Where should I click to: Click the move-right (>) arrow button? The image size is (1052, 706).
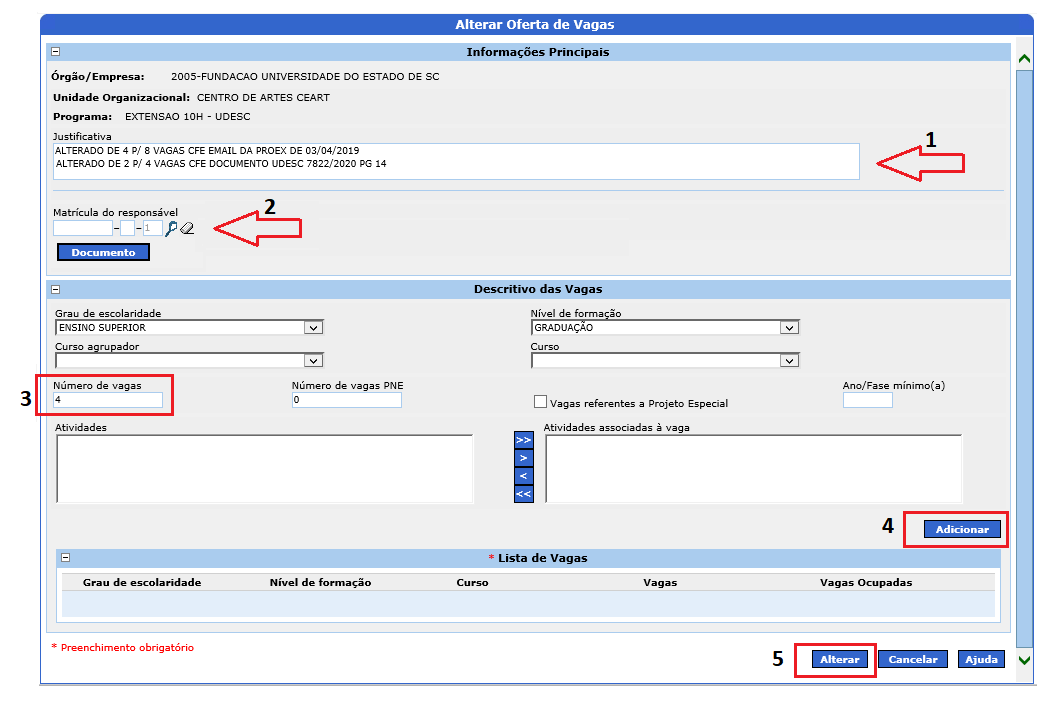(523, 458)
